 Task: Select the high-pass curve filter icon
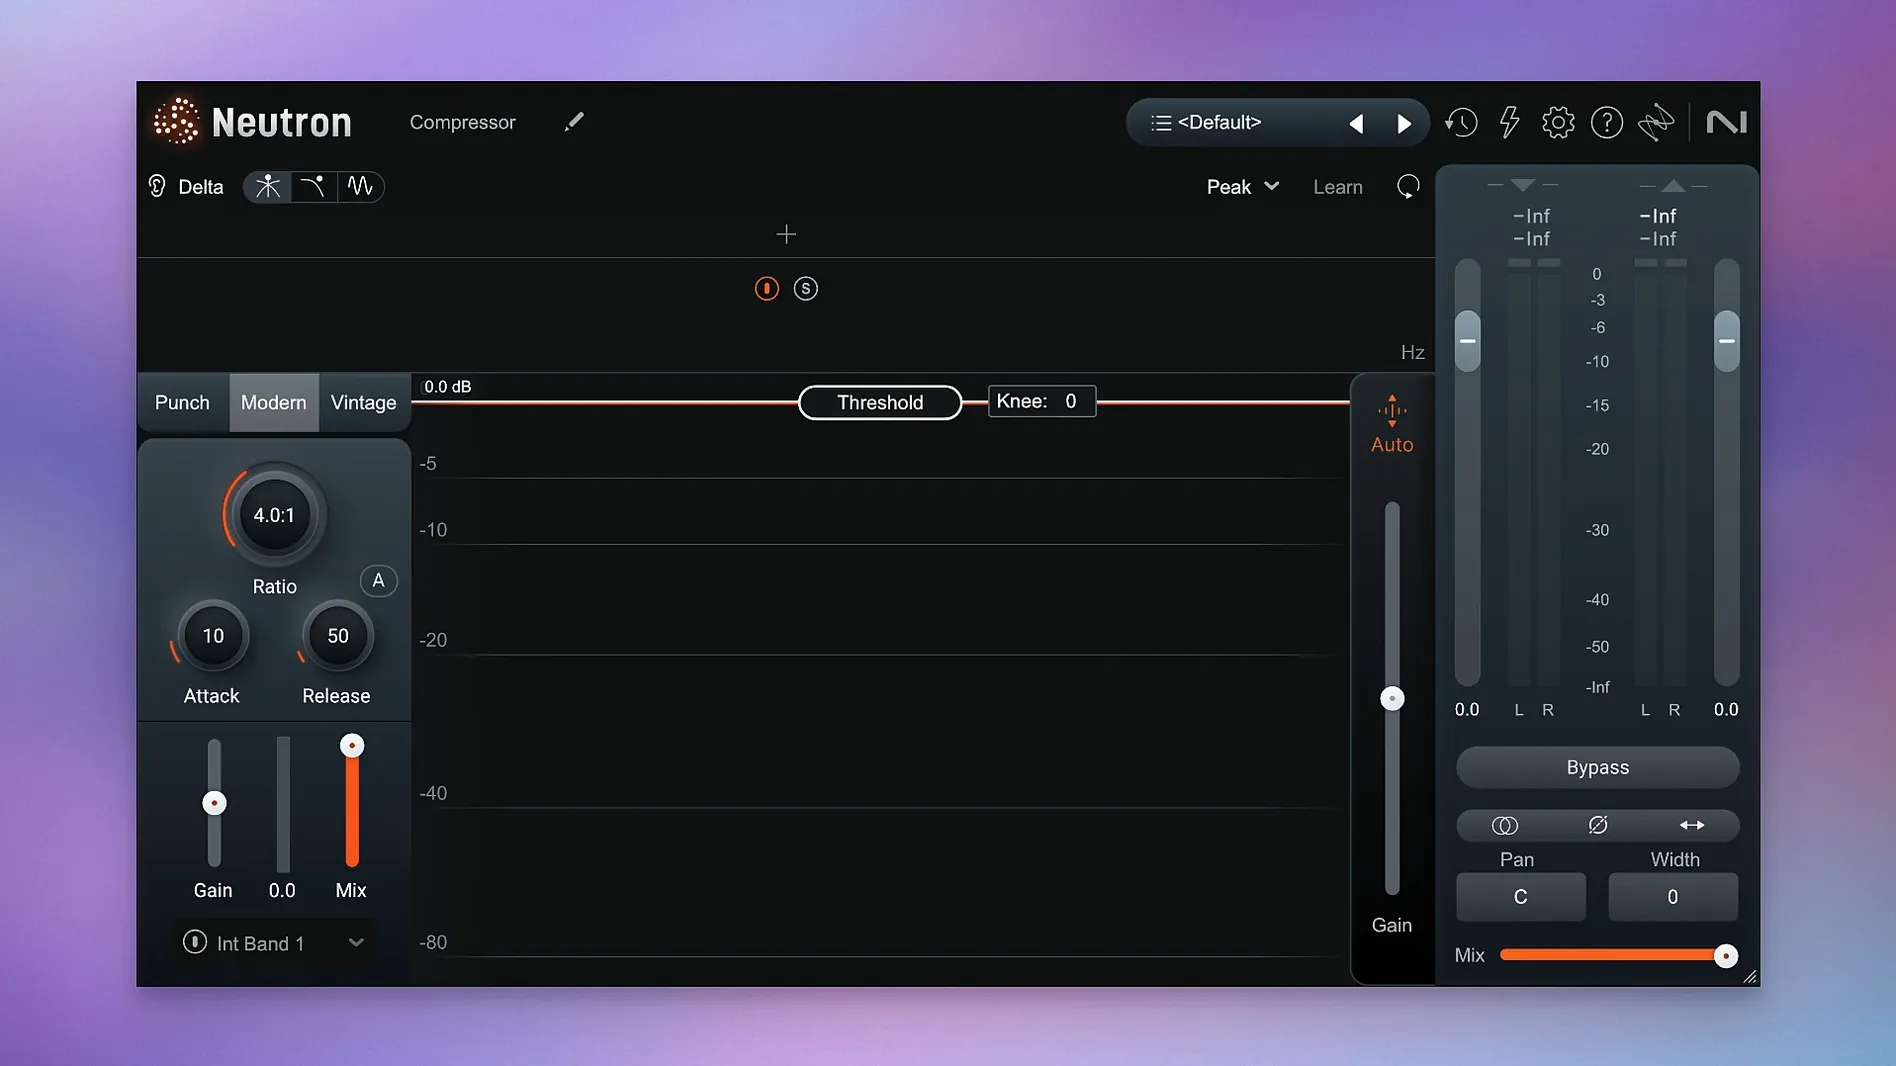coord(313,187)
